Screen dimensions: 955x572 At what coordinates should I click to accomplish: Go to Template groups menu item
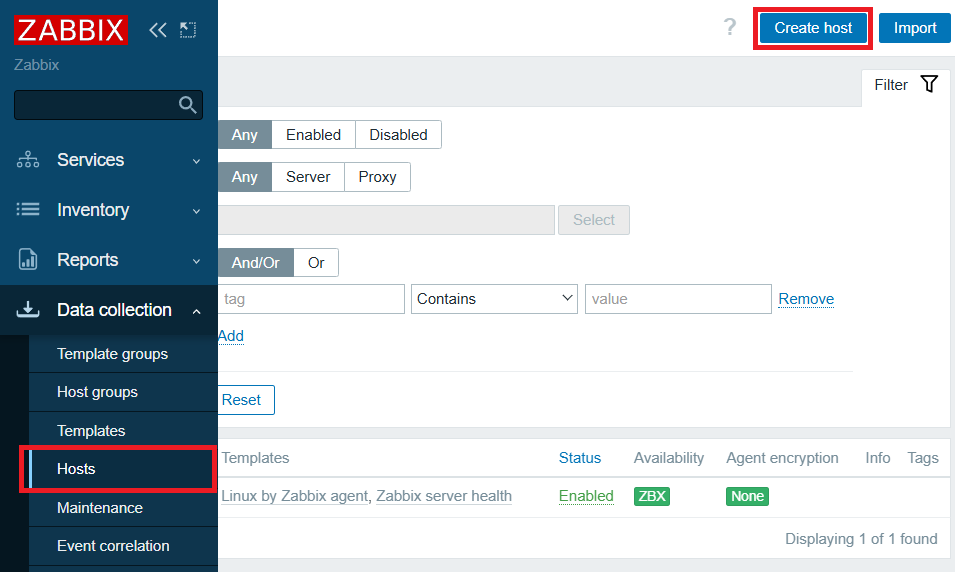pos(112,354)
